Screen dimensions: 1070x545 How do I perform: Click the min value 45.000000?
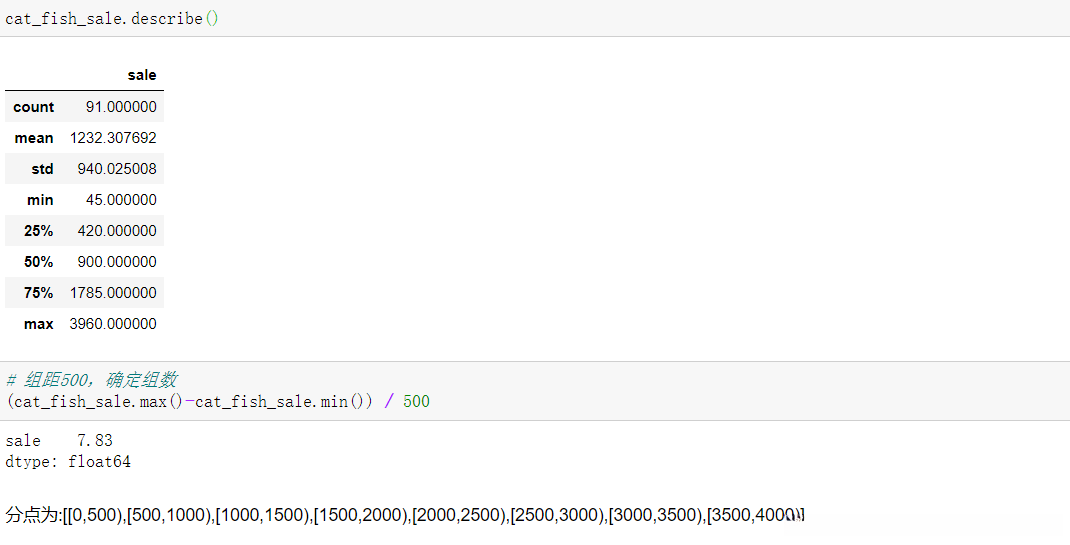[120, 200]
